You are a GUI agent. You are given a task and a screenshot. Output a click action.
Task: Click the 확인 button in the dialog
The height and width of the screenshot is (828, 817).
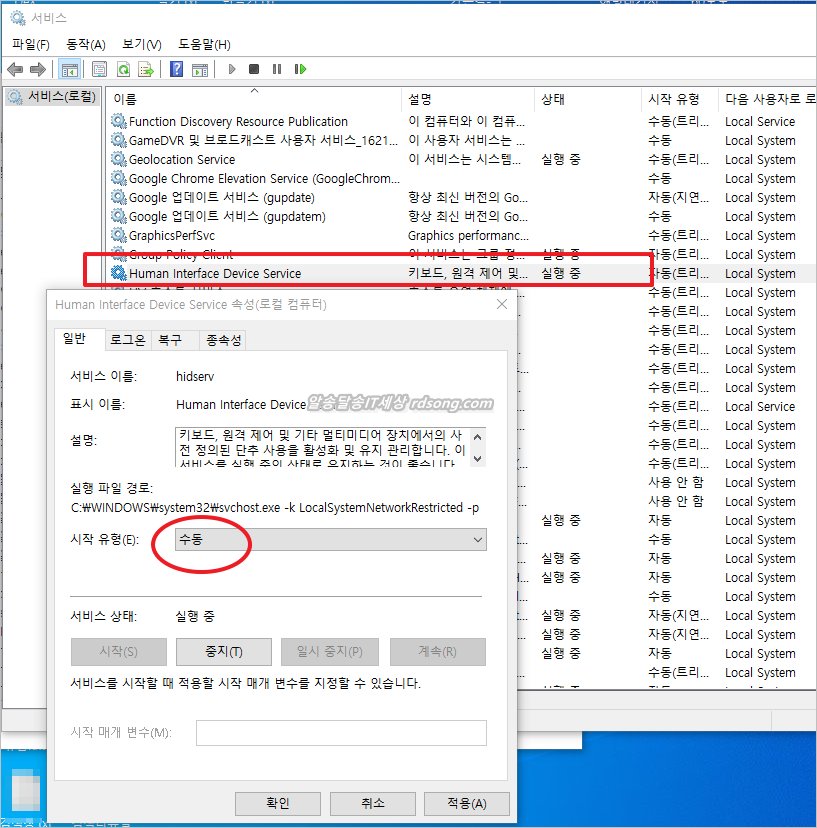point(278,803)
